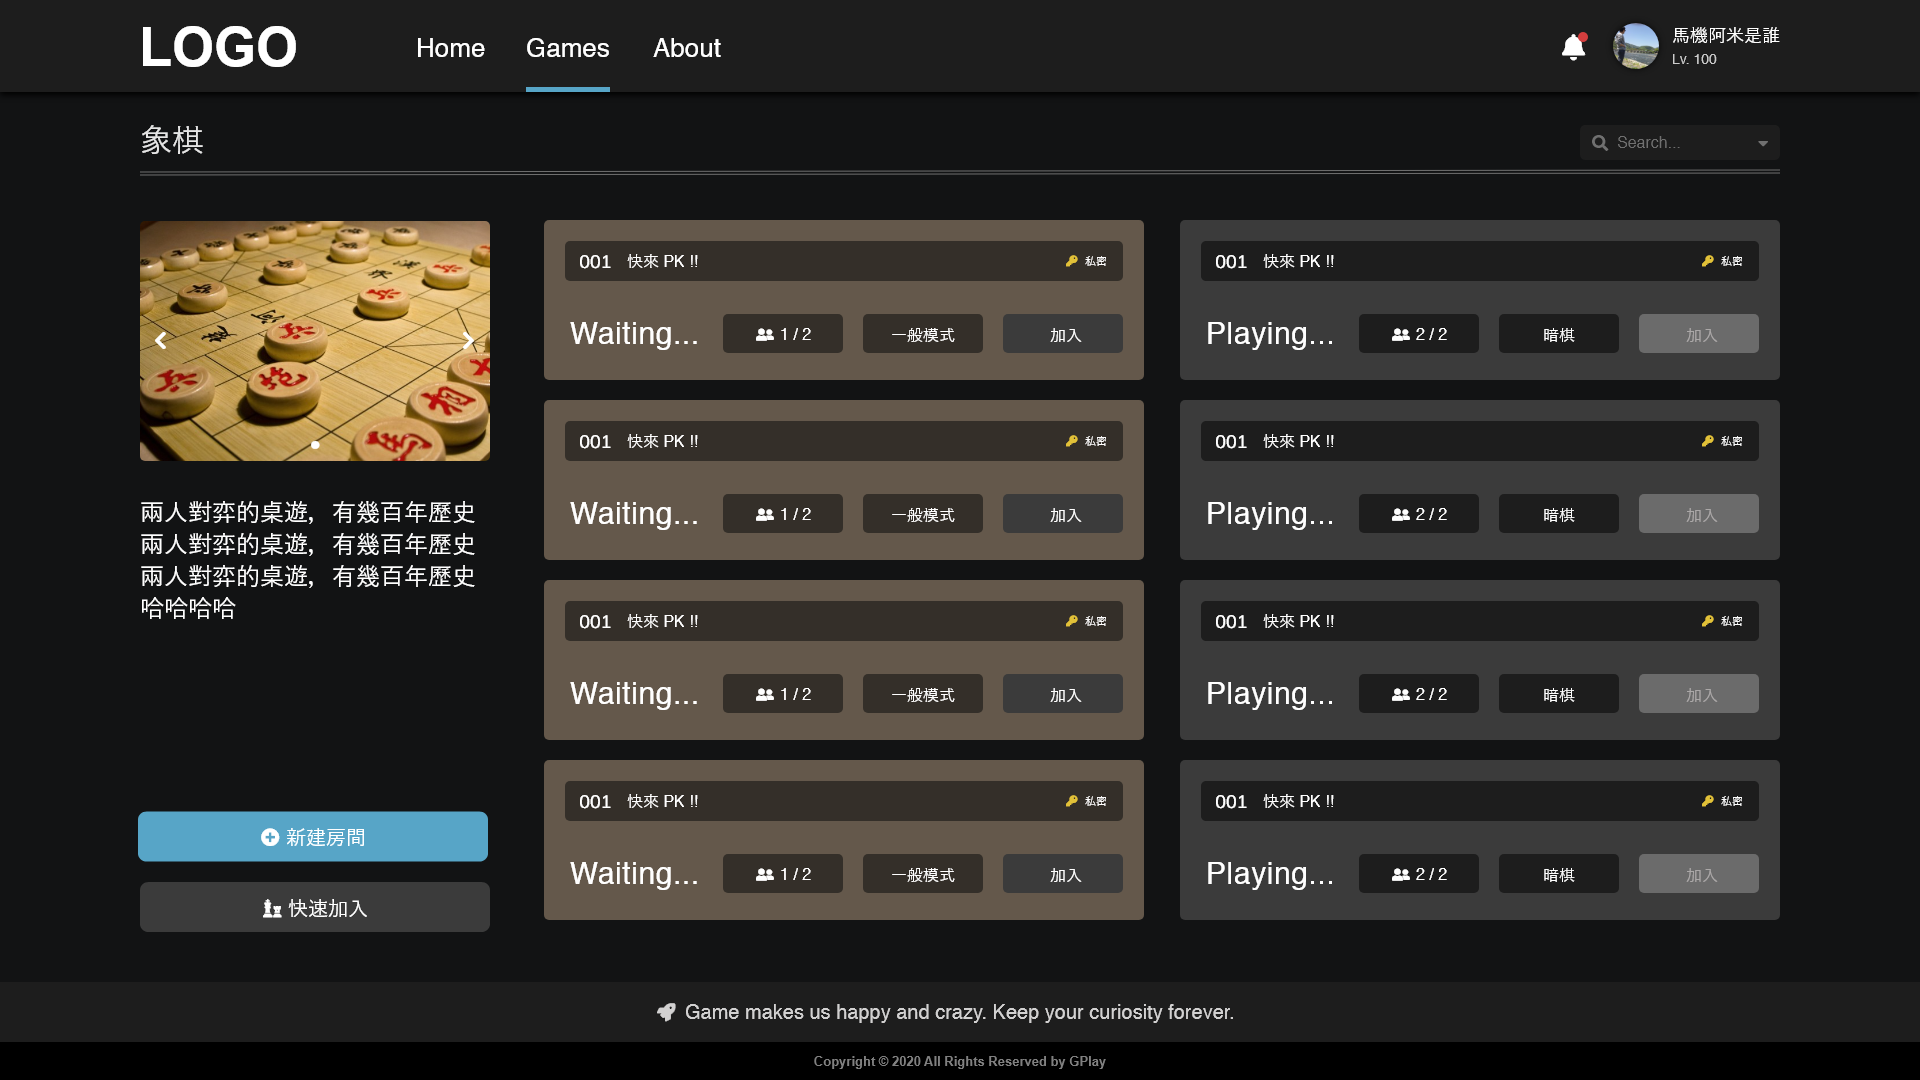This screenshot has width=1920, height=1080.
Task: Click the LOGO in header
Action: (218, 47)
